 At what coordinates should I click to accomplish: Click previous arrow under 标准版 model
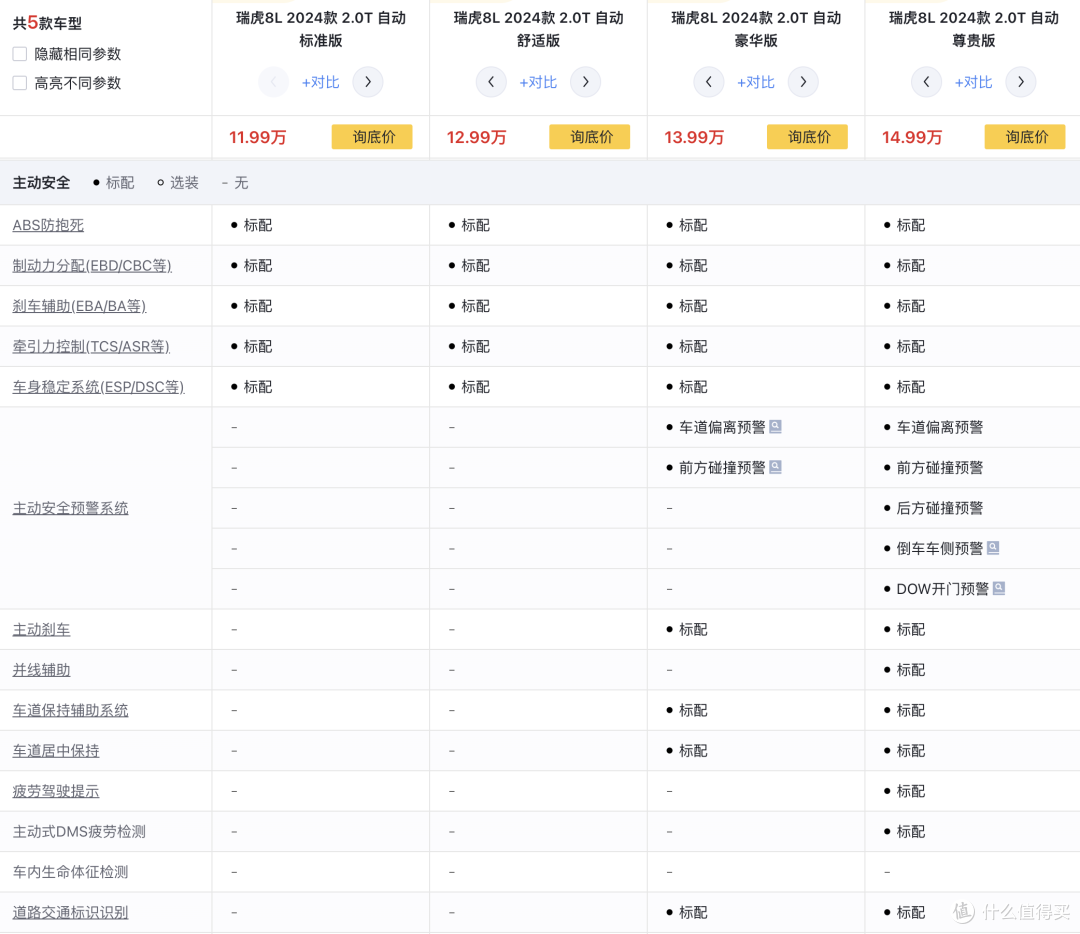pos(273,82)
